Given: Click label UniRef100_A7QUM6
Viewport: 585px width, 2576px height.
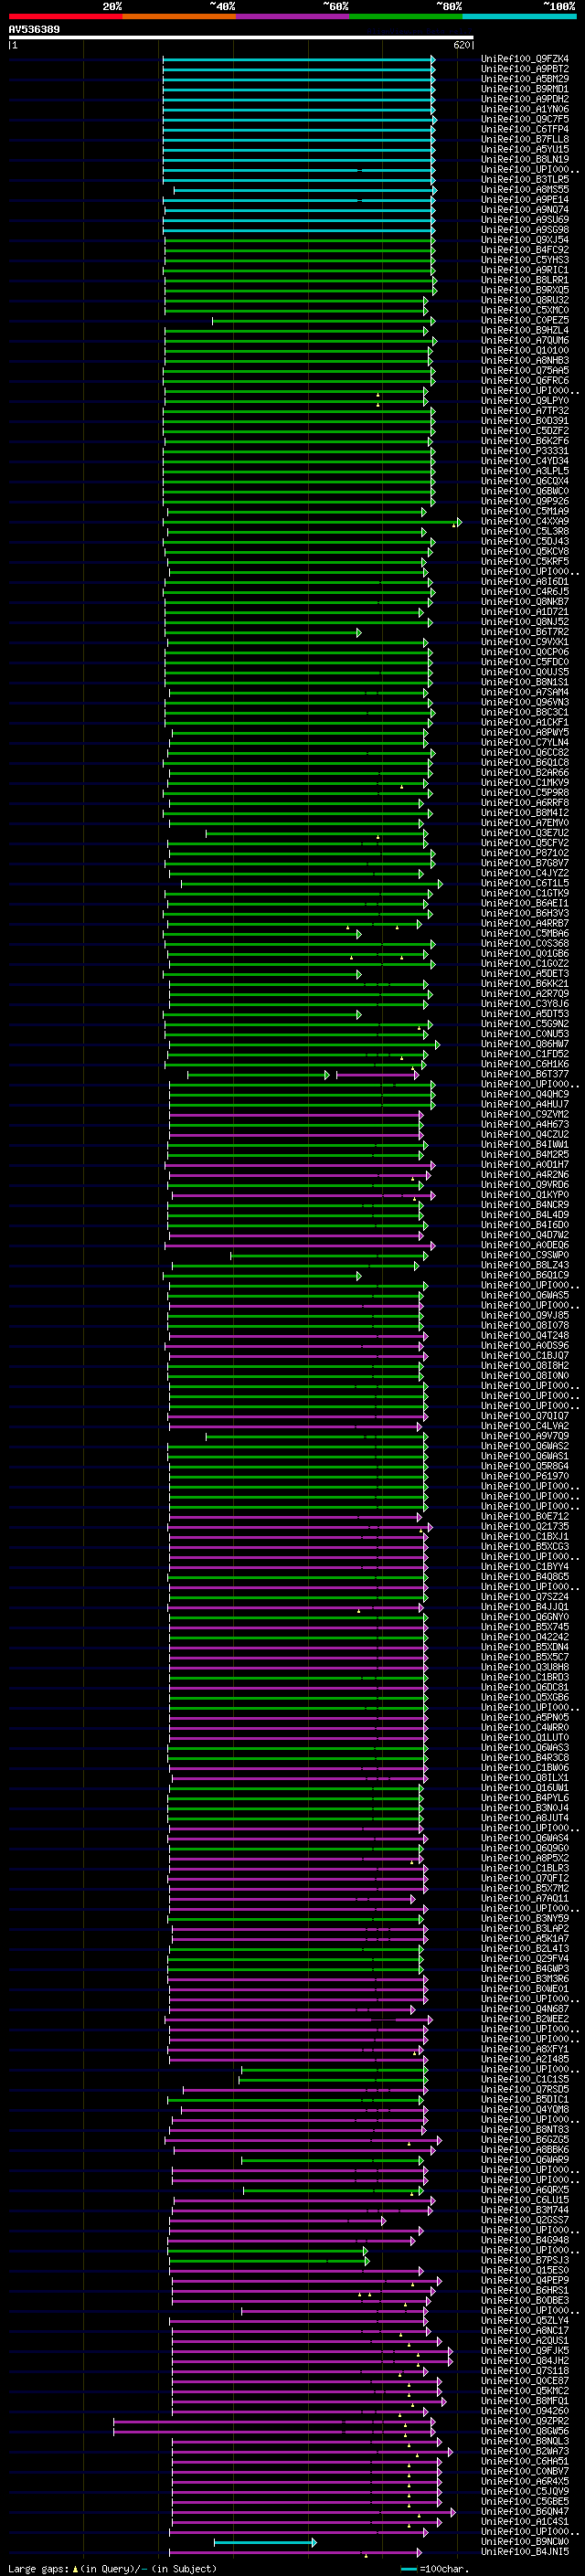Looking at the screenshot, I should click(525, 340).
